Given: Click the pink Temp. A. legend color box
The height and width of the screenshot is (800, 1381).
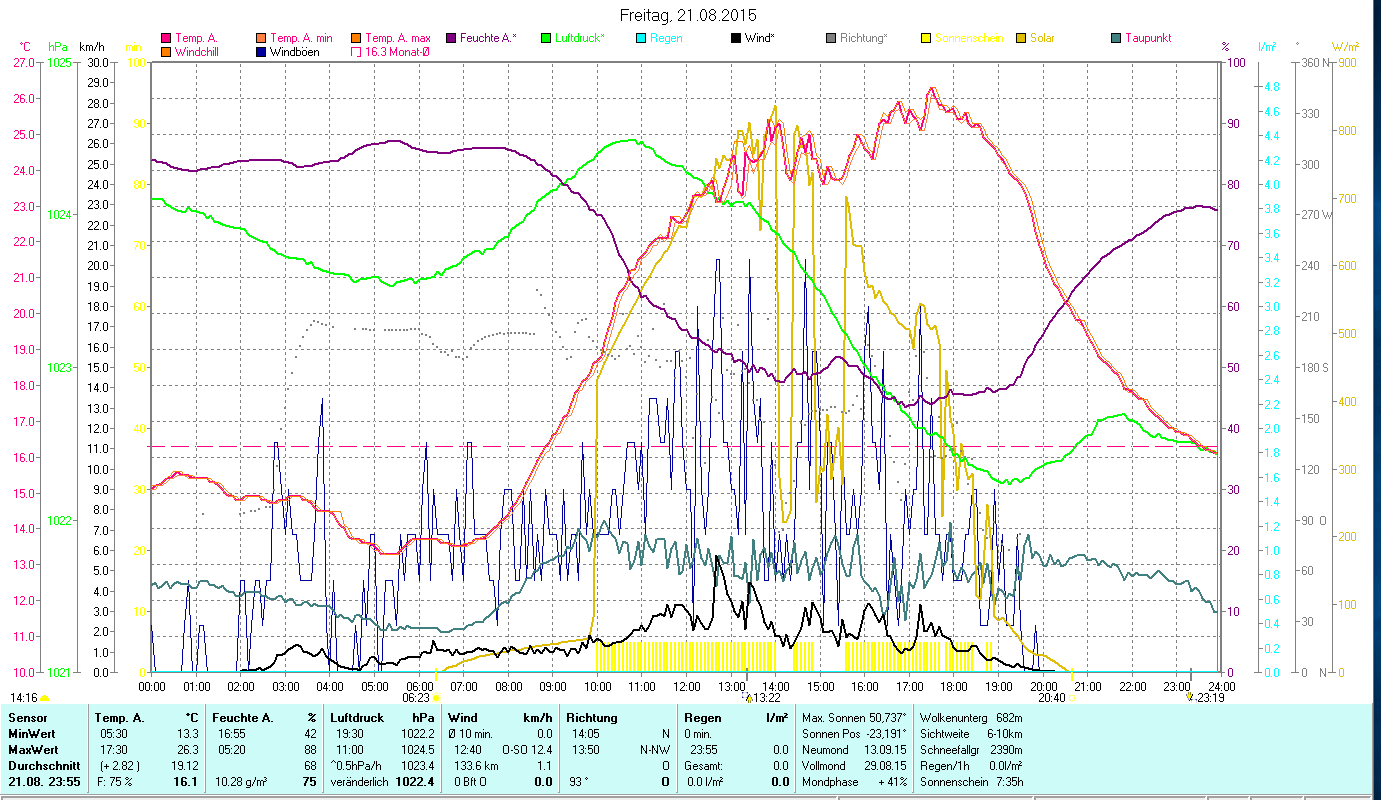Looking at the screenshot, I should [166, 38].
